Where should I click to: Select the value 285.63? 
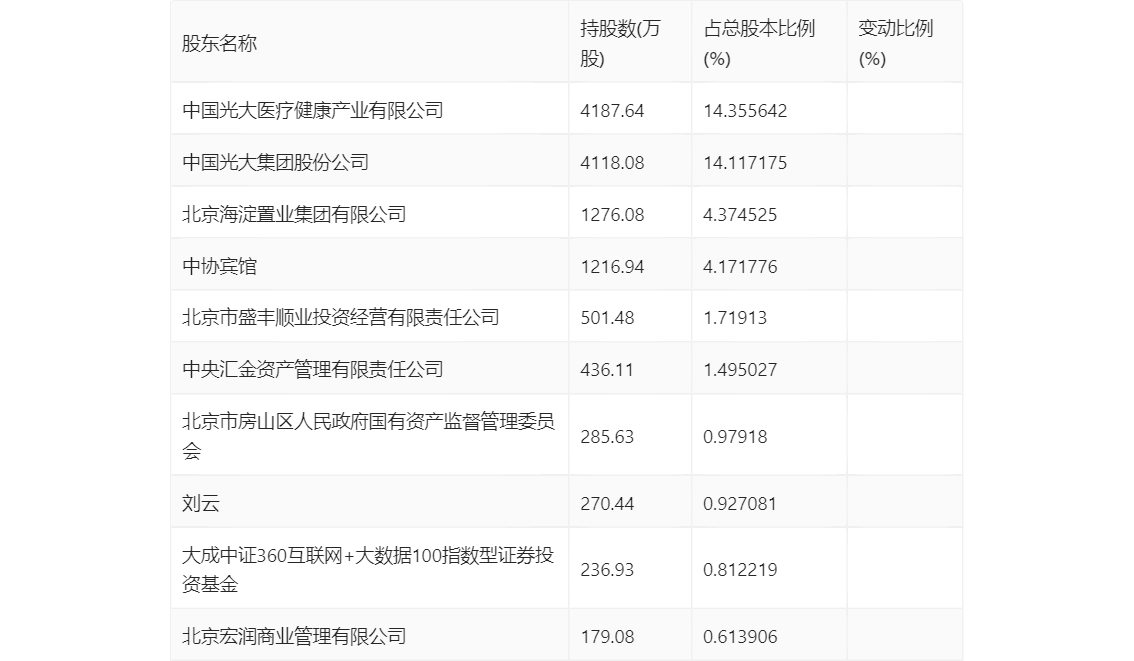[x=607, y=437]
